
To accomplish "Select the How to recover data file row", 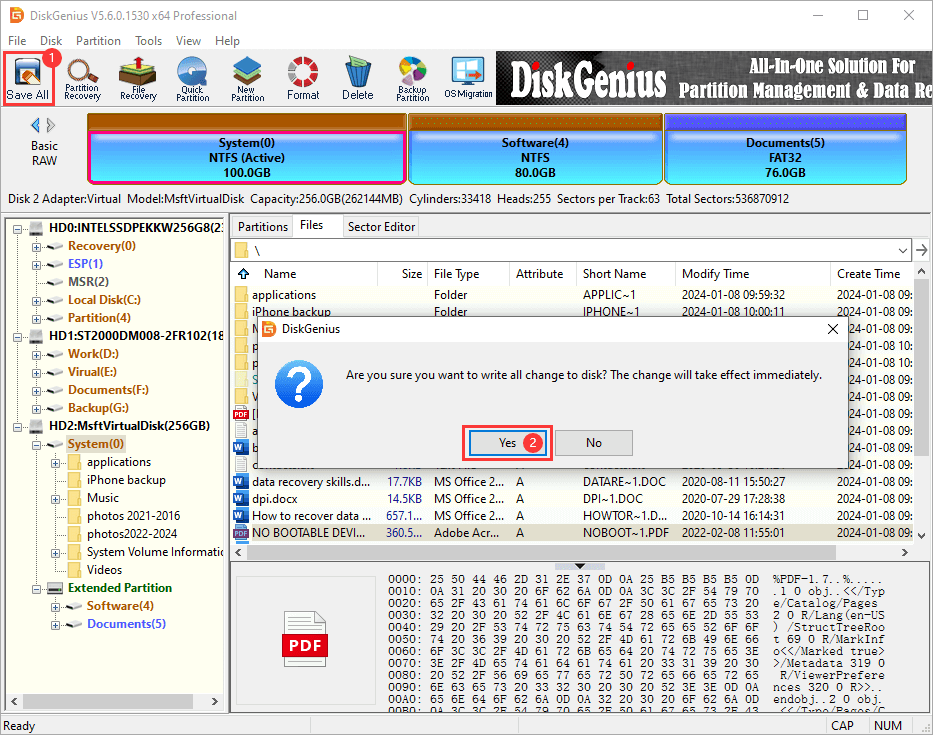I will coord(571,515).
